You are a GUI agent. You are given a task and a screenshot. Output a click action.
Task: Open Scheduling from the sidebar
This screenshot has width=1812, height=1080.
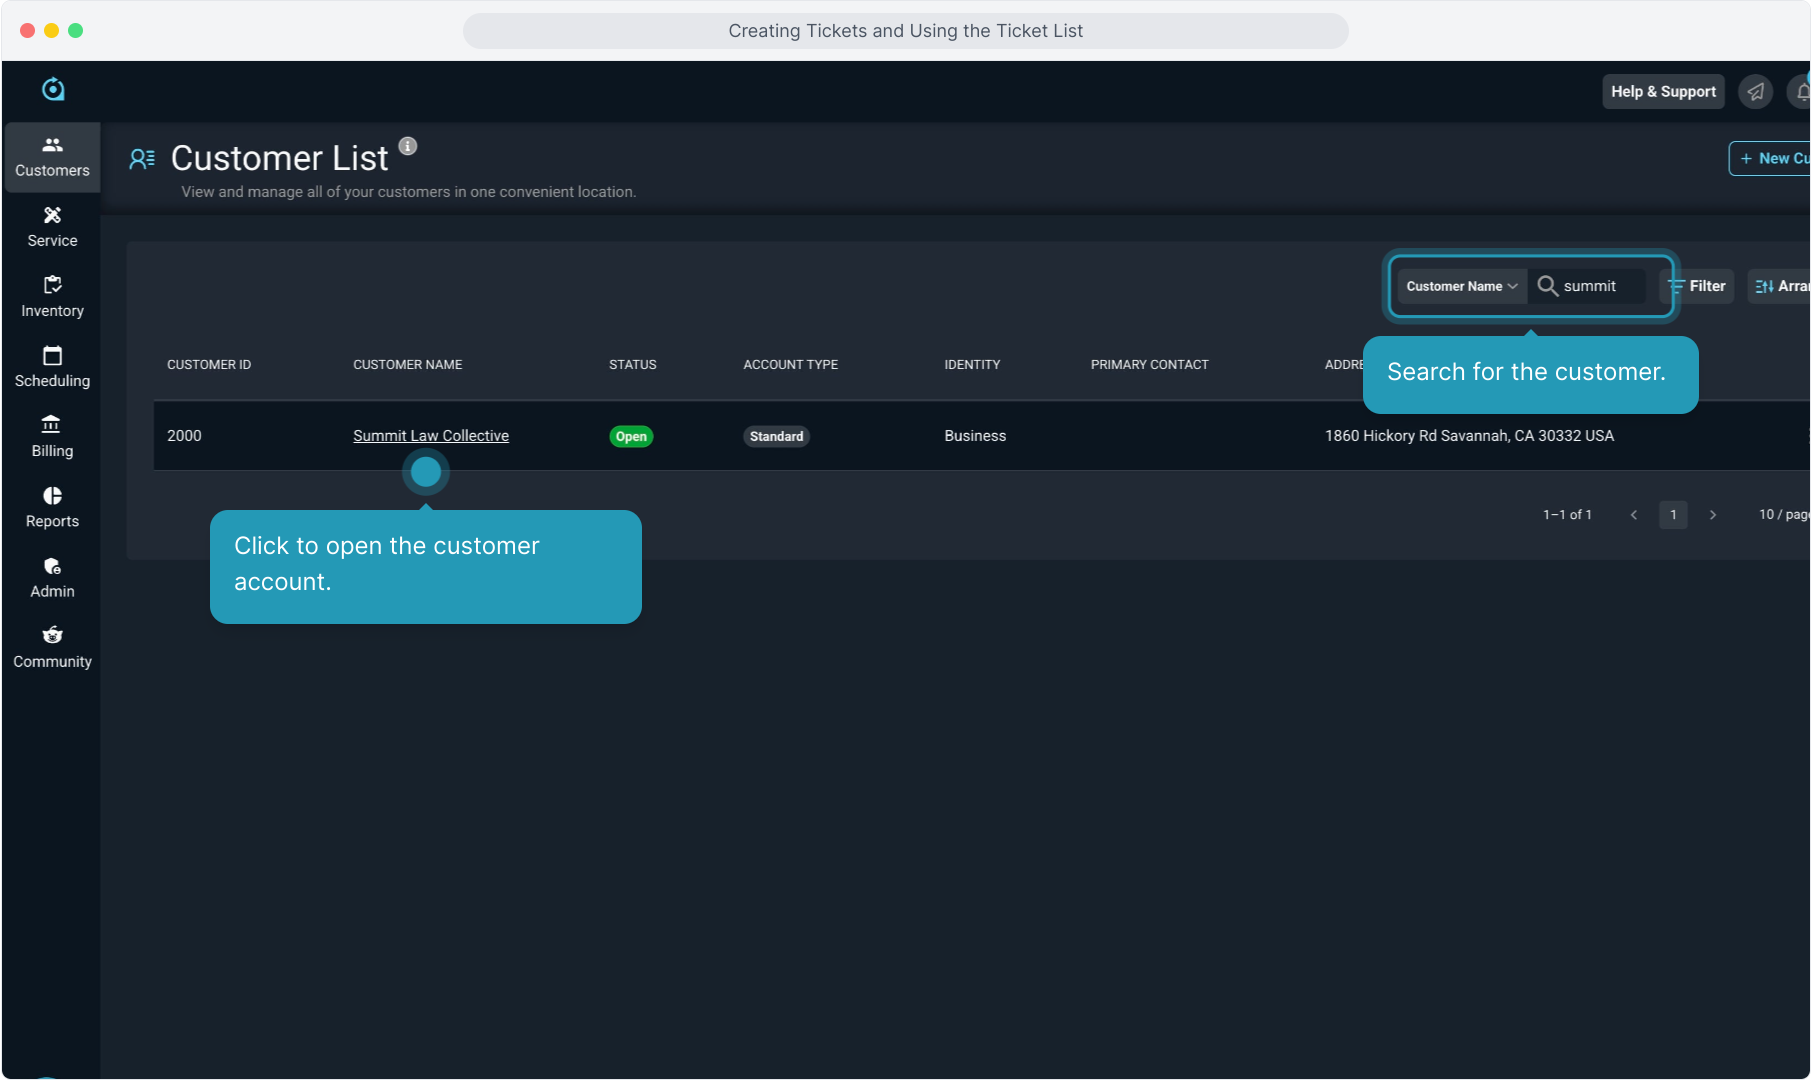pyautogui.click(x=52, y=367)
